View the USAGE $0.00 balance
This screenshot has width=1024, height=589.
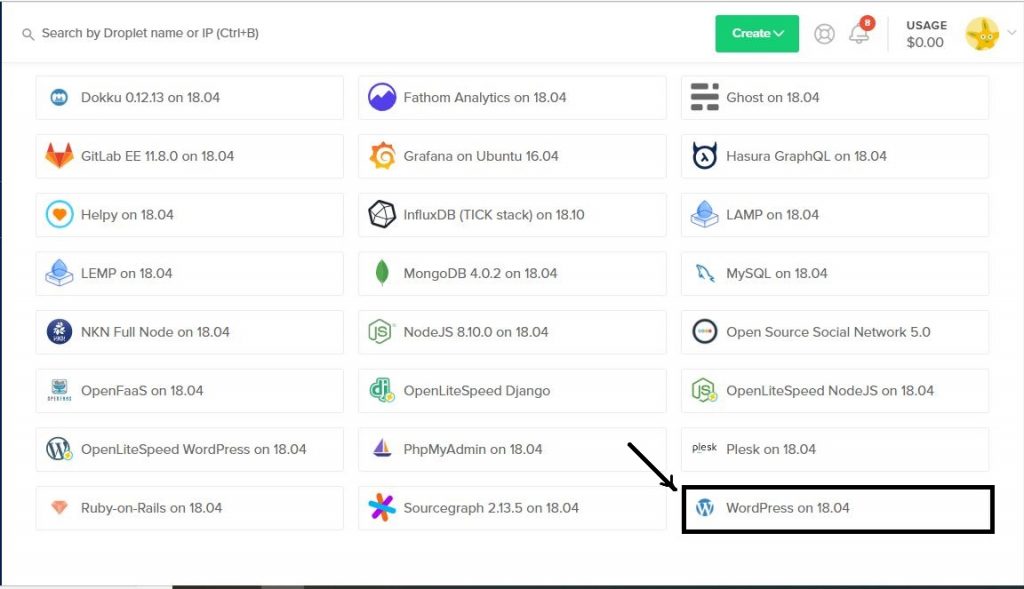[926, 34]
